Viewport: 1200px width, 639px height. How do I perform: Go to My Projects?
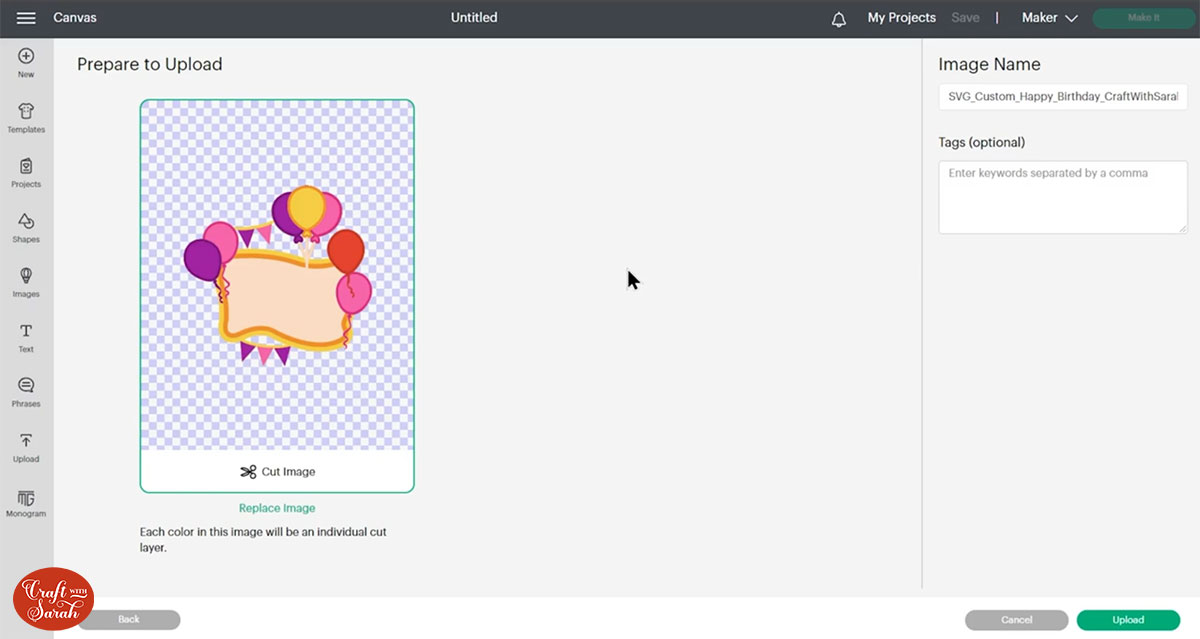tap(901, 17)
